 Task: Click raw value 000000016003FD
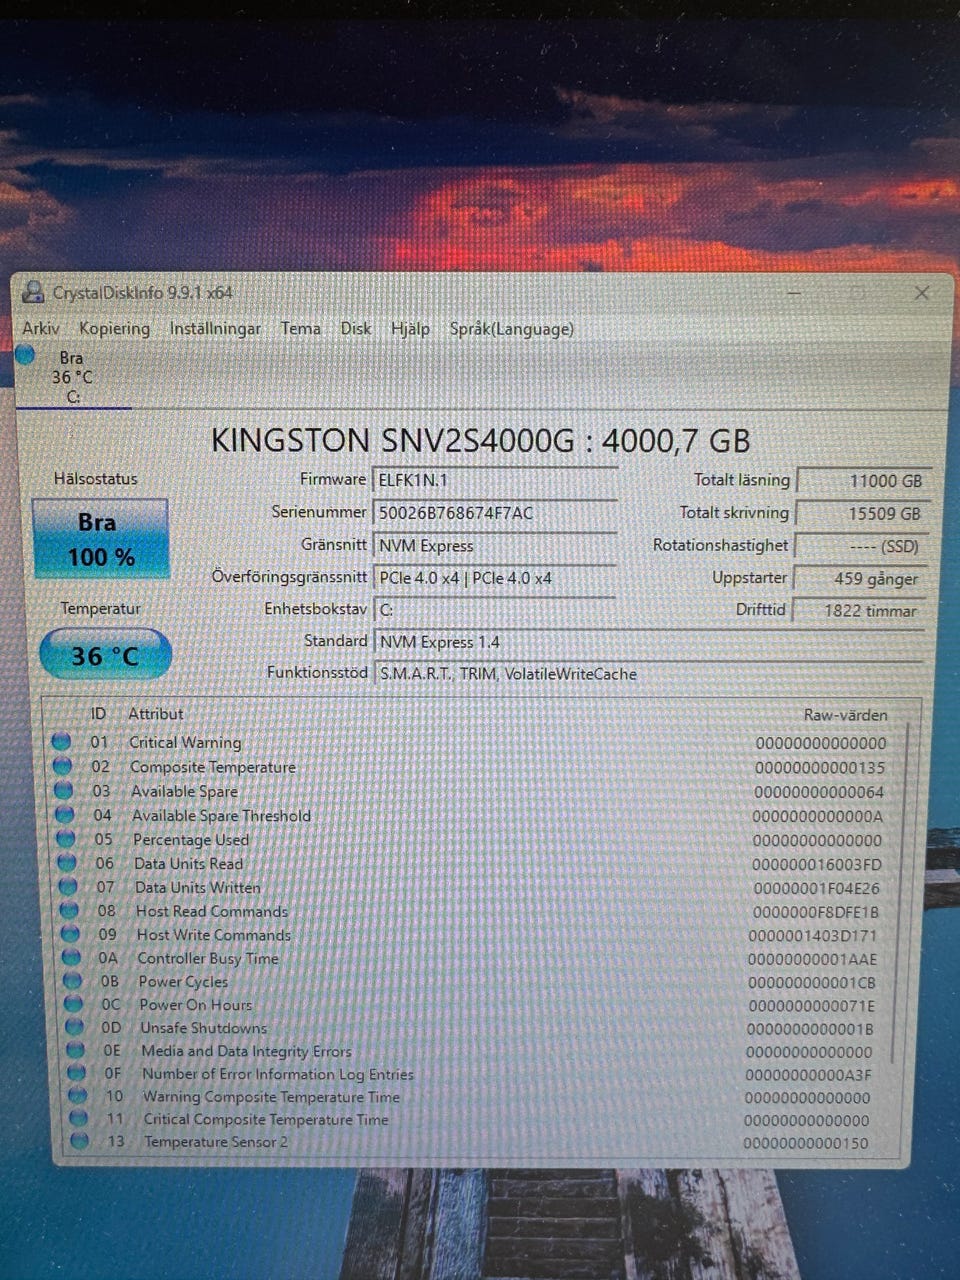tap(817, 865)
